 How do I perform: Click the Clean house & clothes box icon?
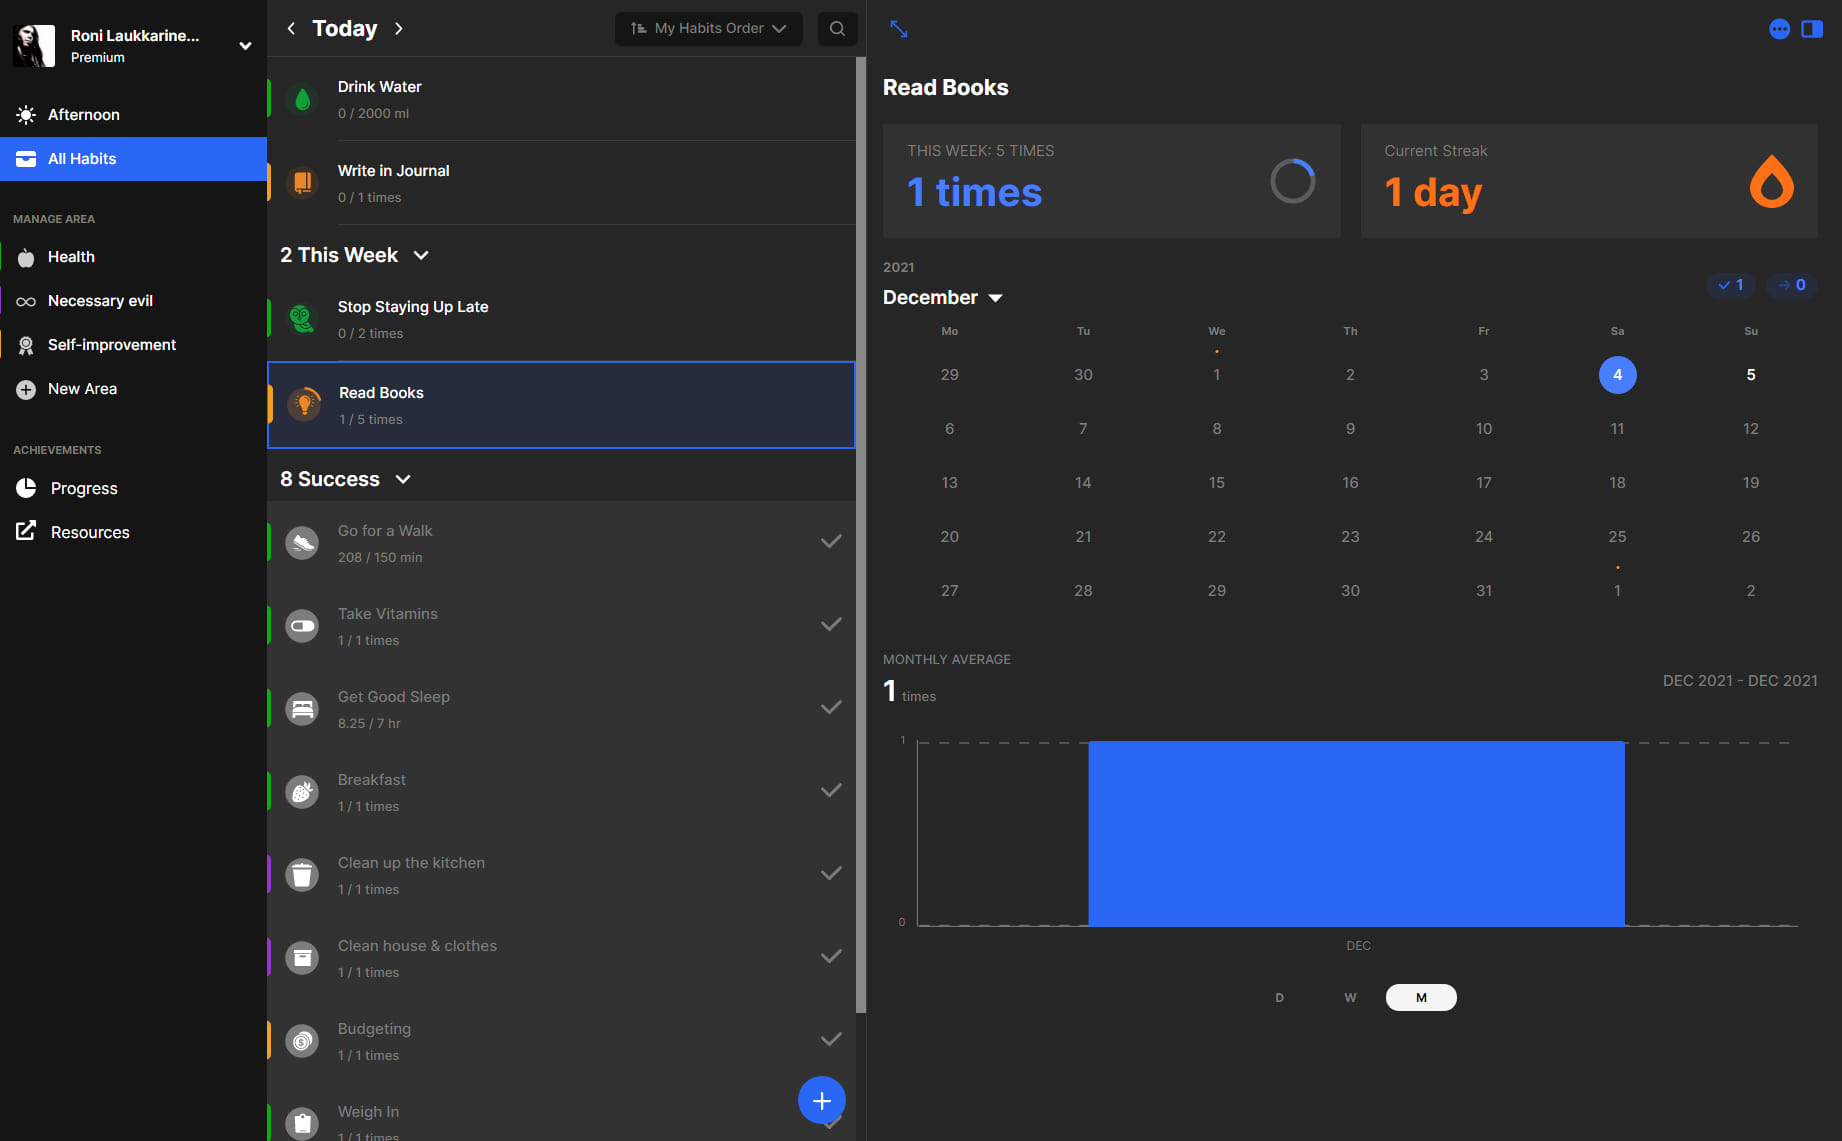[x=302, y=958]
